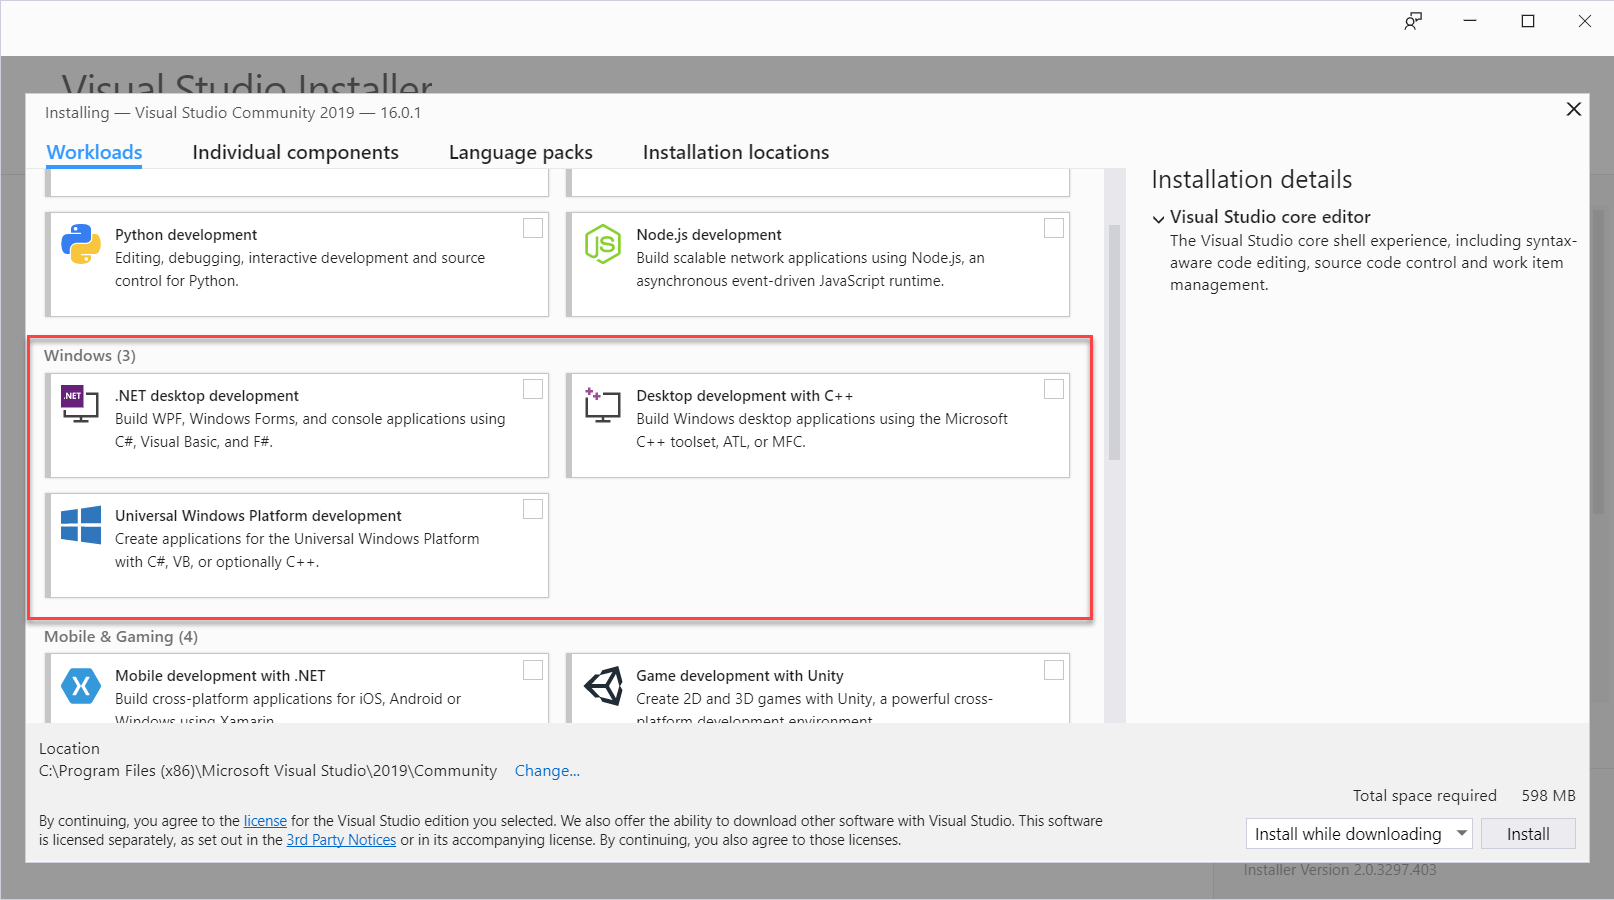1614x900 pixels.
Task: Check the Node.js development workload
Action: 1054,228
